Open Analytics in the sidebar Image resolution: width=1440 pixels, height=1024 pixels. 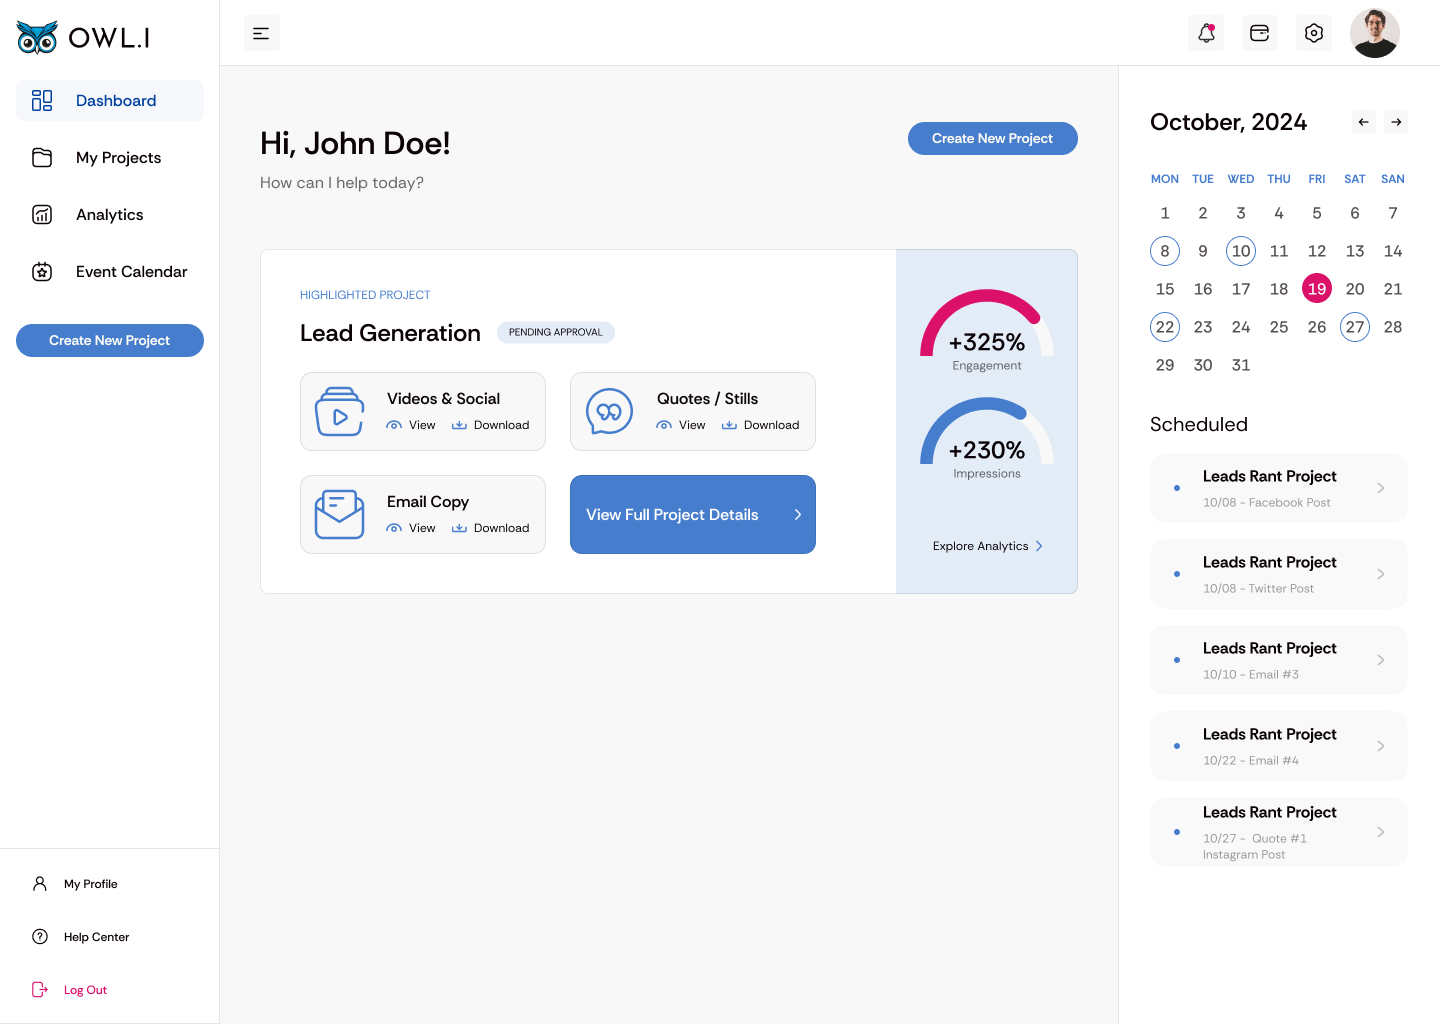pos(110,215)
